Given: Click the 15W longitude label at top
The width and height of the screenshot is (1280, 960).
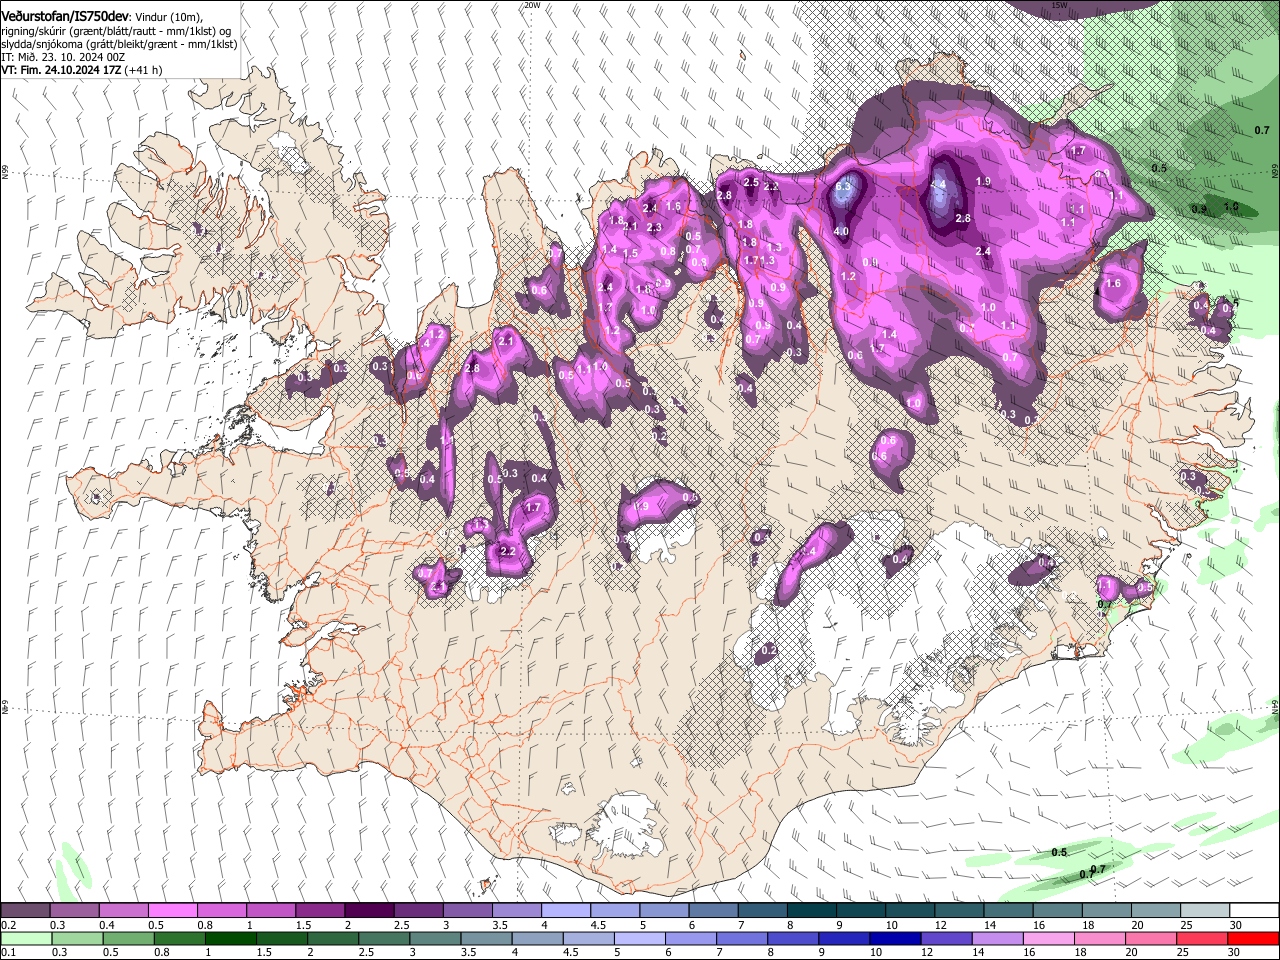Looking at the screenshot, I should point(1060,5).
